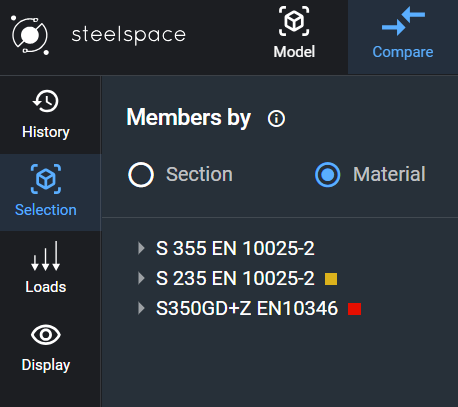Image resolution: width=458 pixels, height=407 pixels.
Task: Open the History clock icon
Action: click(x=46, y=101)
